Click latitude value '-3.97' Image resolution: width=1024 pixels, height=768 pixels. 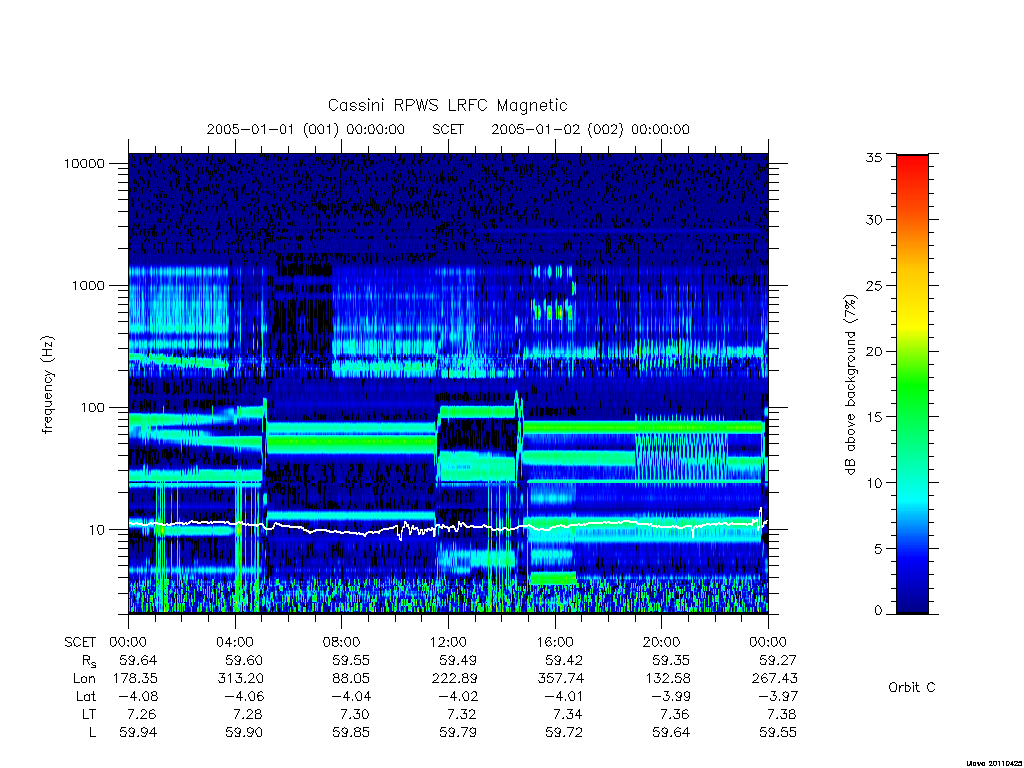pos(778,697)
